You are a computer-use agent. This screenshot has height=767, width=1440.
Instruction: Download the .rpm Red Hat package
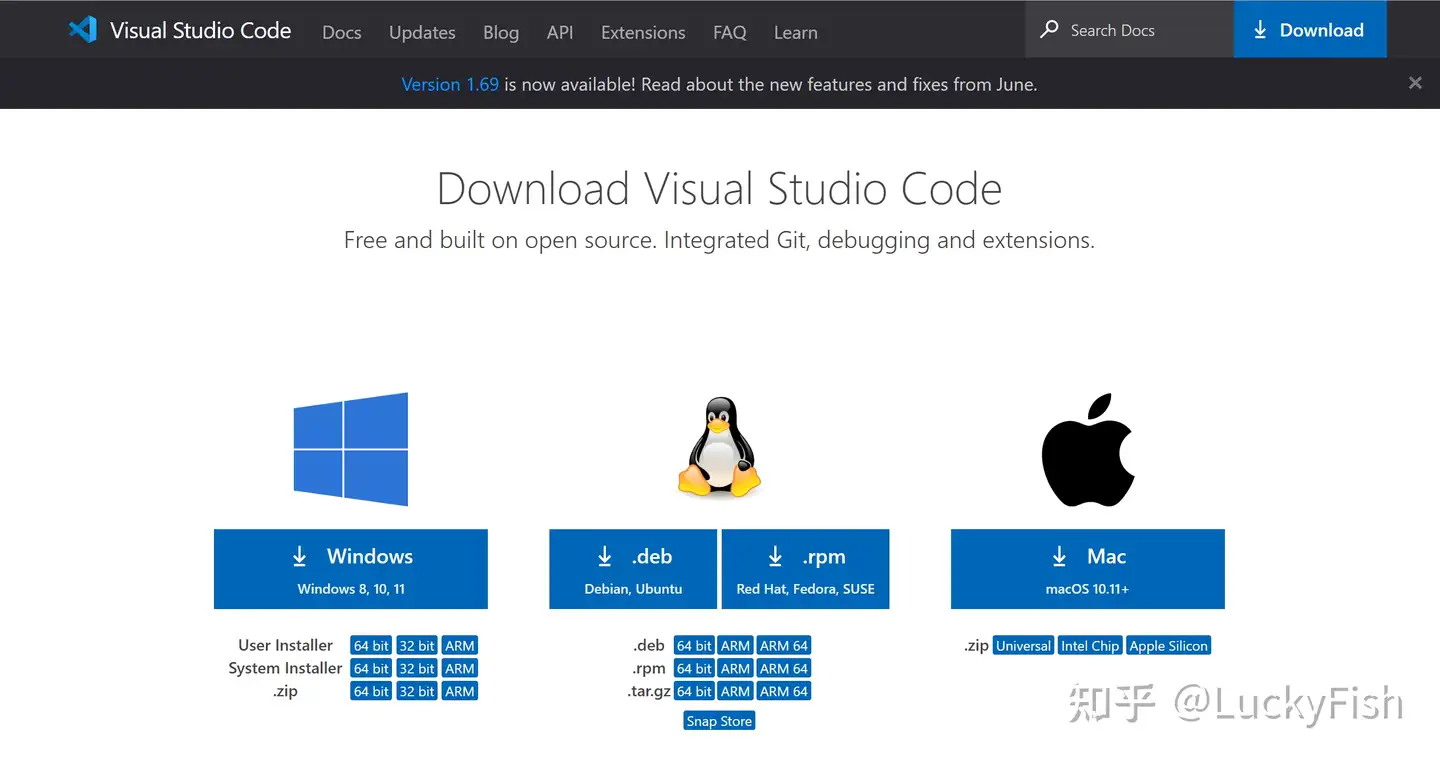[805, 569]
